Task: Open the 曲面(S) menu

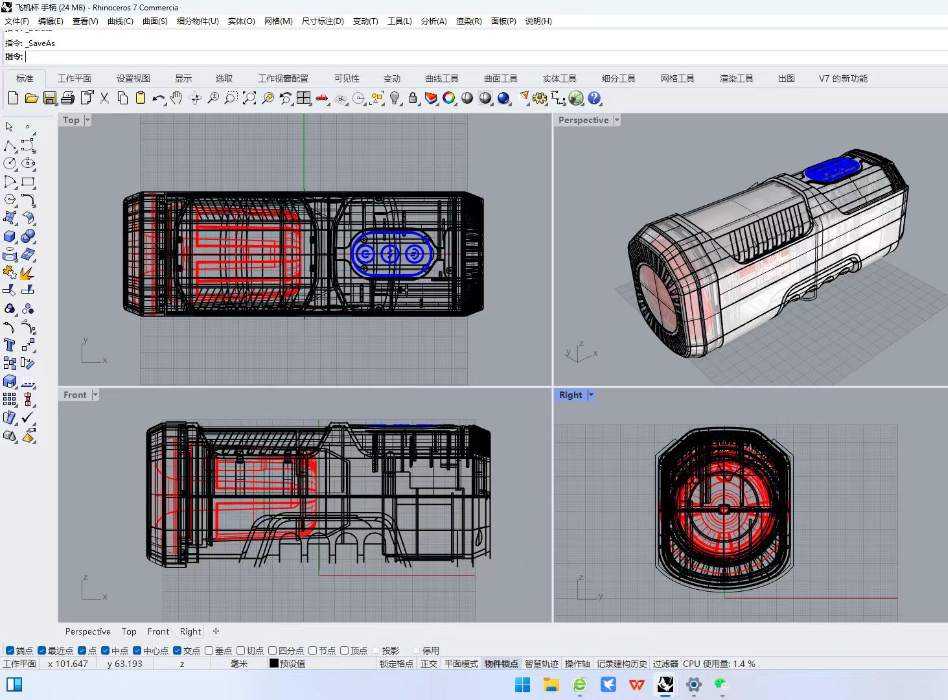Action: (154, 21)
